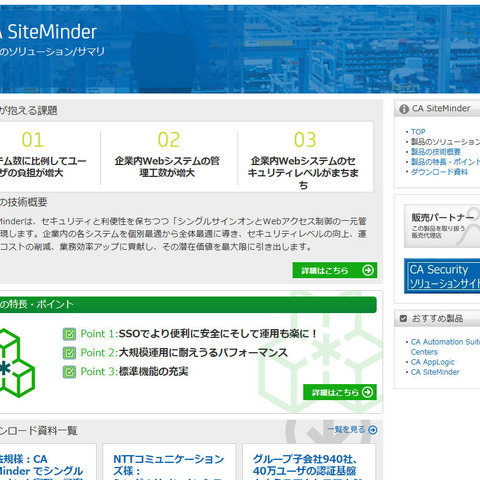This screenshot has width=480, height=480.
Task: Click the arrow icon in the upper 詳細はこちら button
Action: [368, 270]
